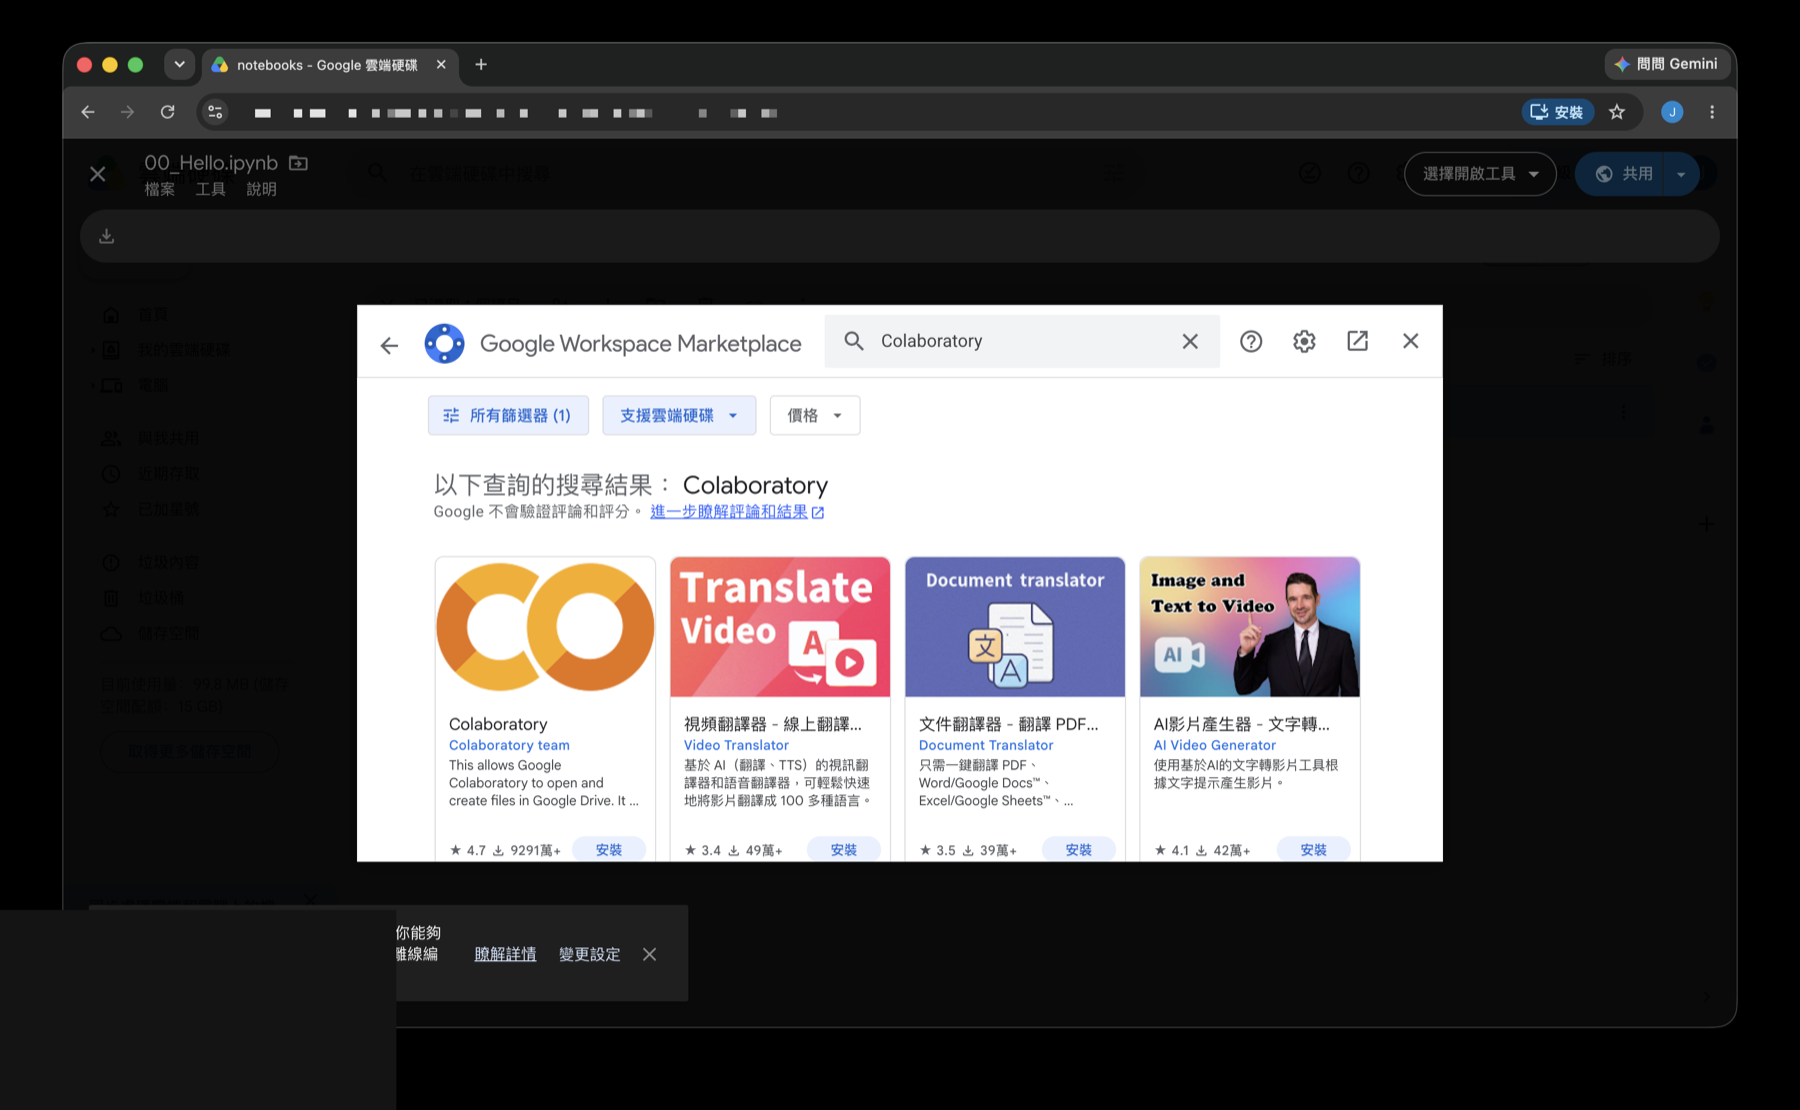1800x1110 pixels.
Task: Close the Marketplace dialog
Action: [1410, 341]
